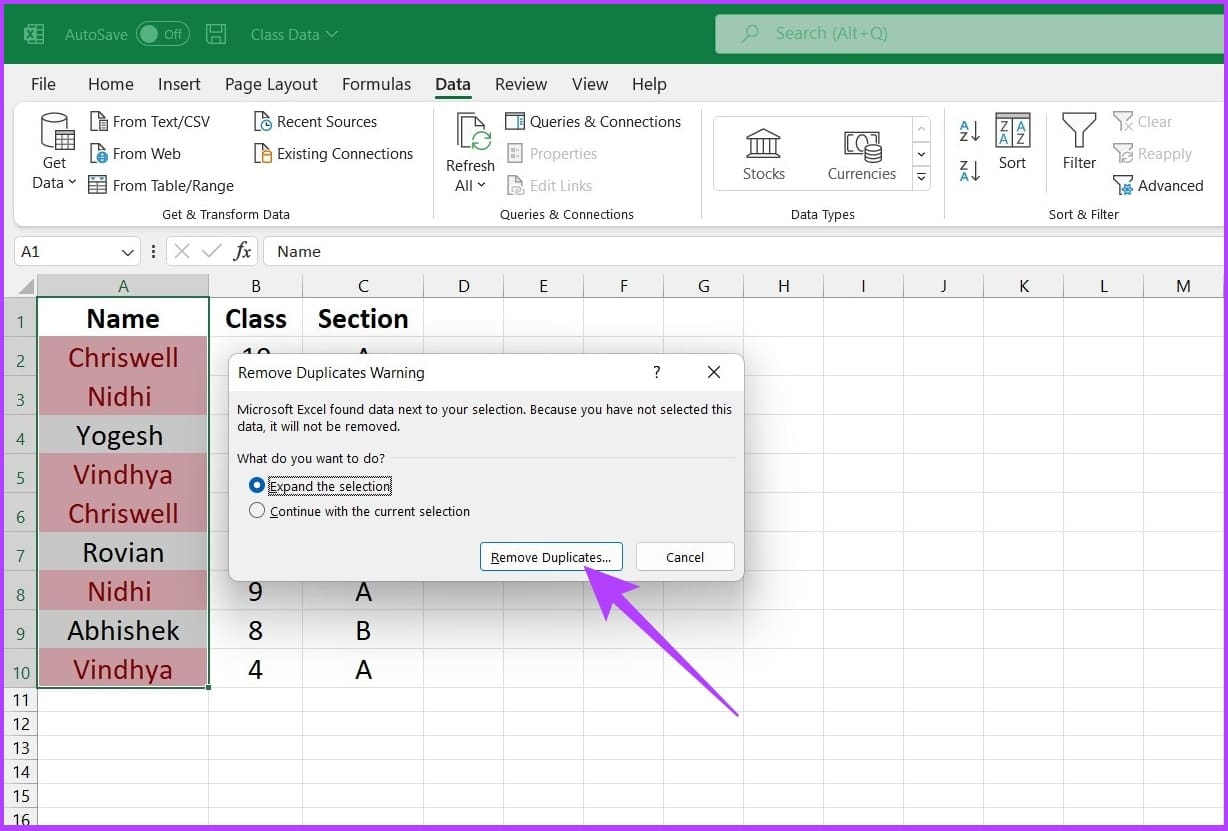Switch to the Home tab
The image size is (1228, 831).
point(110,84)
